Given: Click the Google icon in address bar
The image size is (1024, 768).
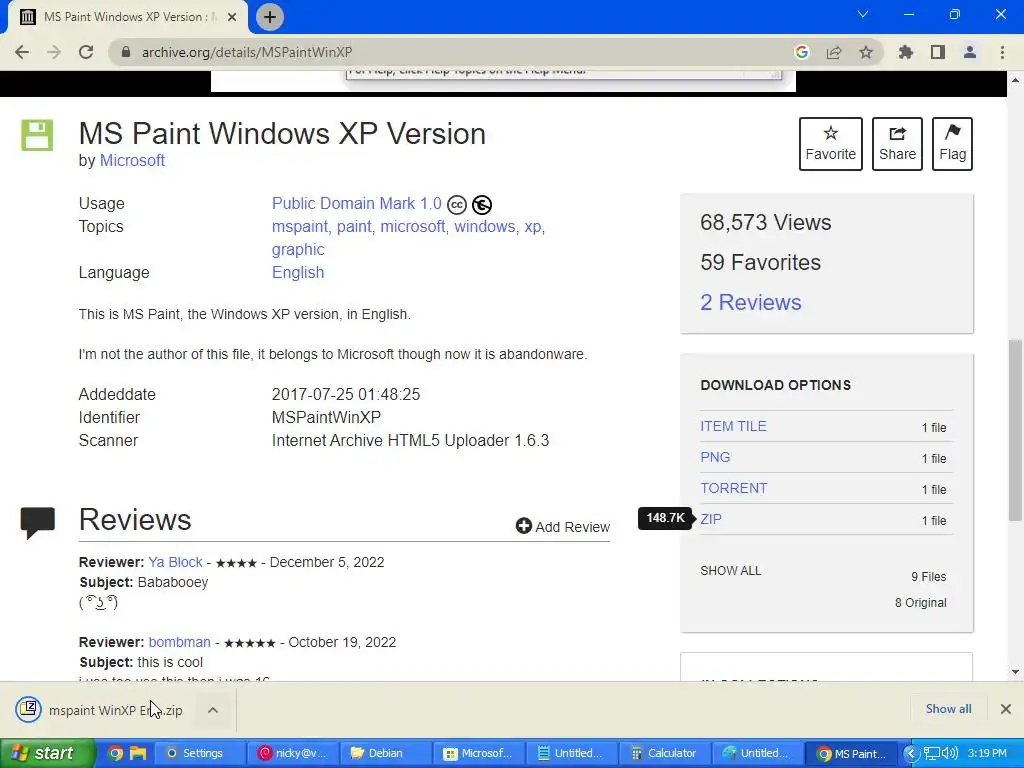Looking at the screenshot, I should [801, 52].
